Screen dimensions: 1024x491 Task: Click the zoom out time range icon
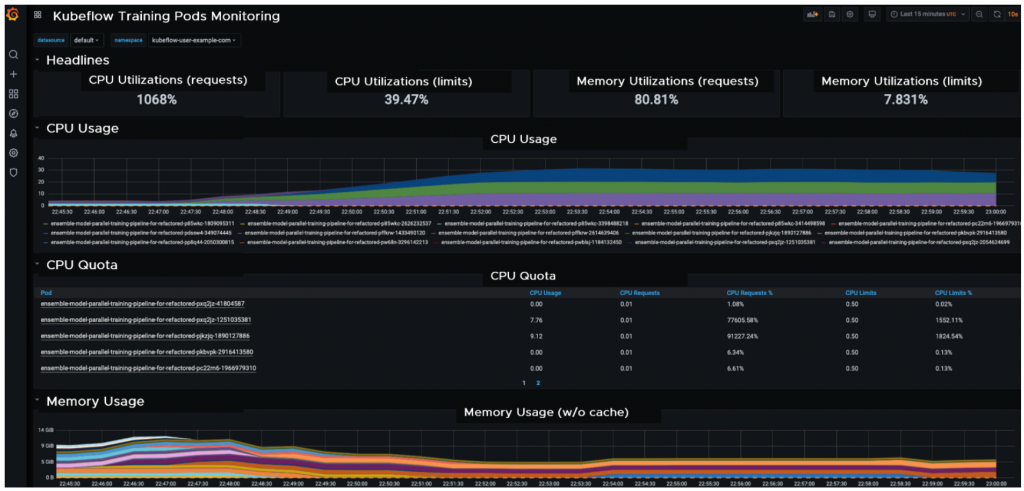pos(980,14)
